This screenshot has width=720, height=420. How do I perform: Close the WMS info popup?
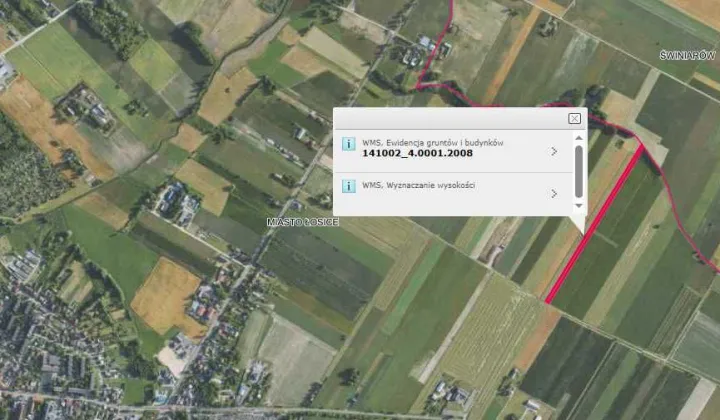[x=574, y=118]
